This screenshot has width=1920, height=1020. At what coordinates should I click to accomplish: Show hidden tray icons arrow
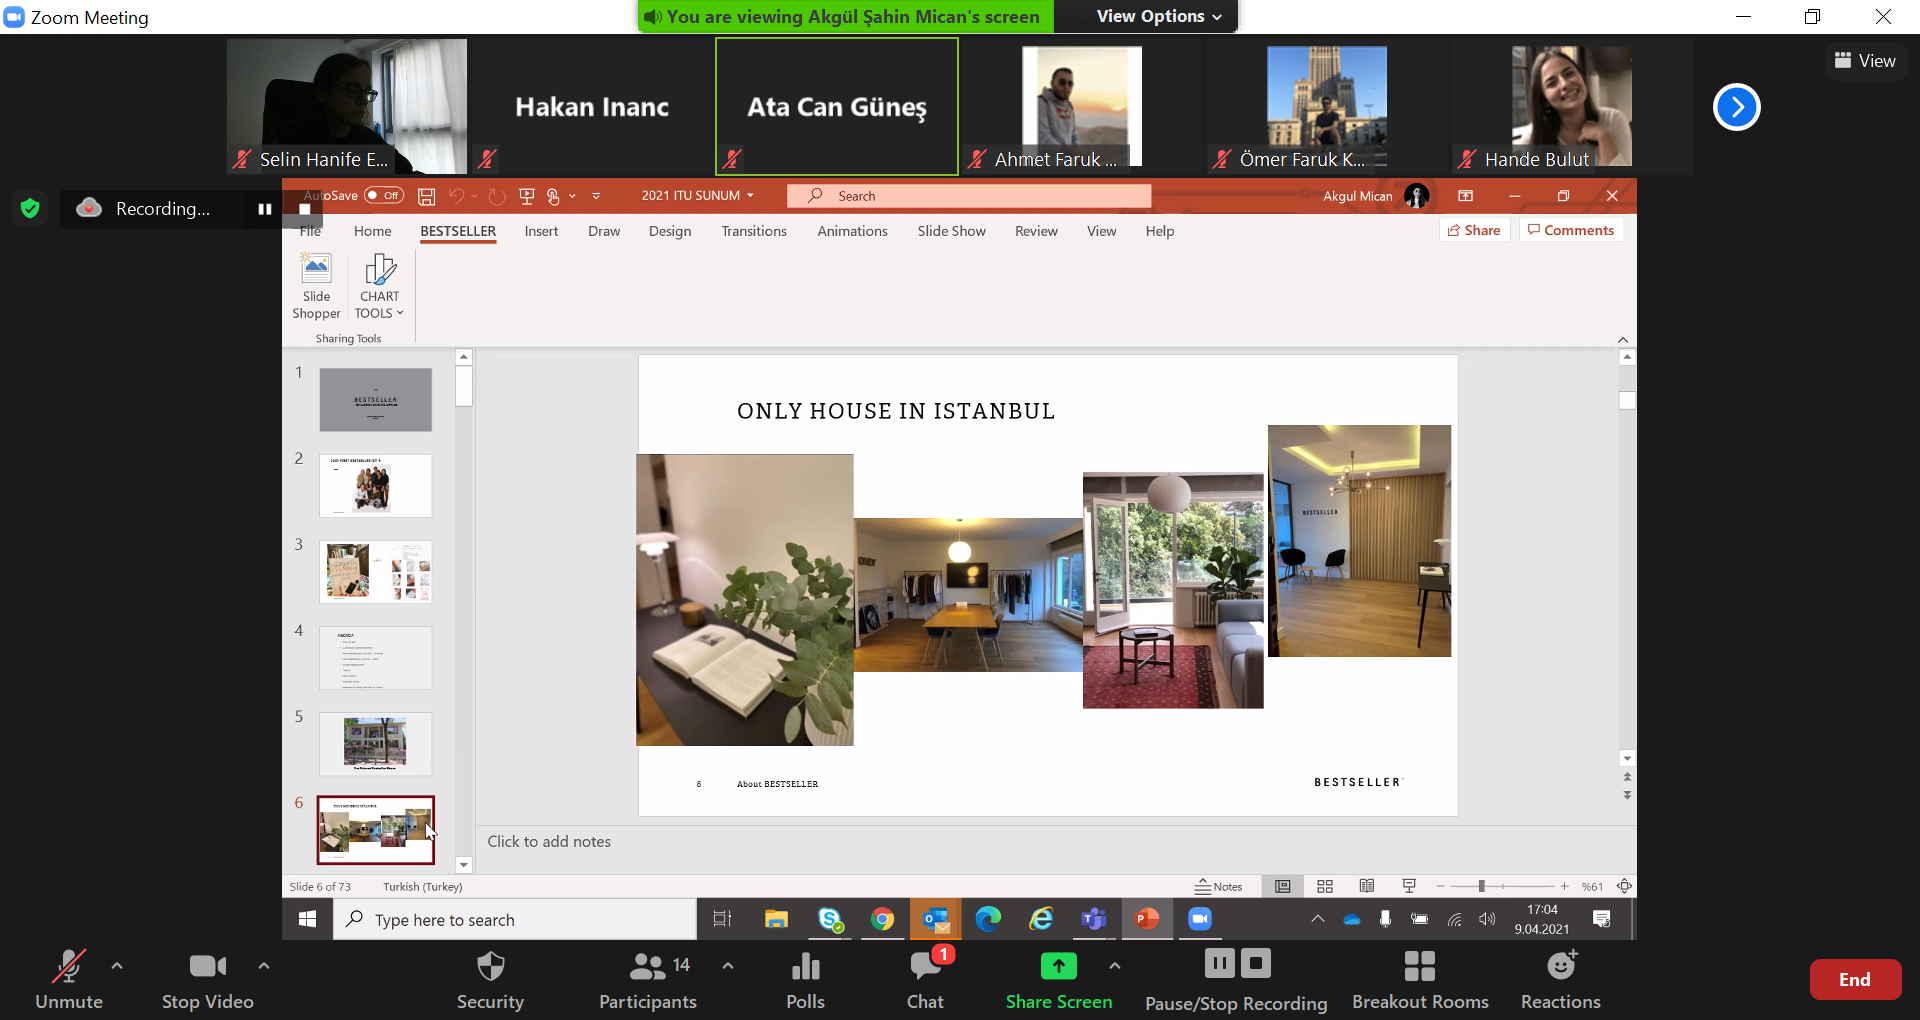1318,919
